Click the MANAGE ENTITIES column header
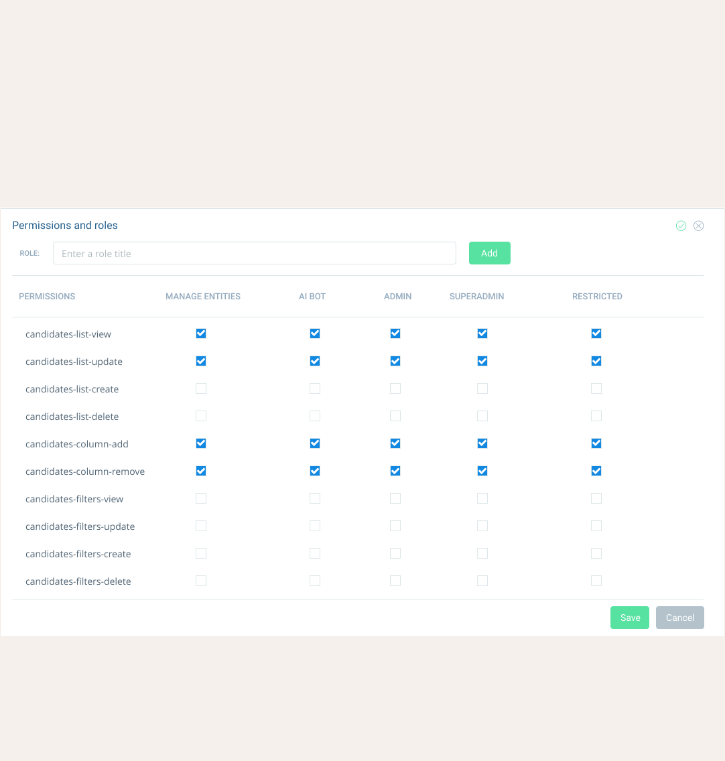The image size is (725, 761). (x=203, y=296)
